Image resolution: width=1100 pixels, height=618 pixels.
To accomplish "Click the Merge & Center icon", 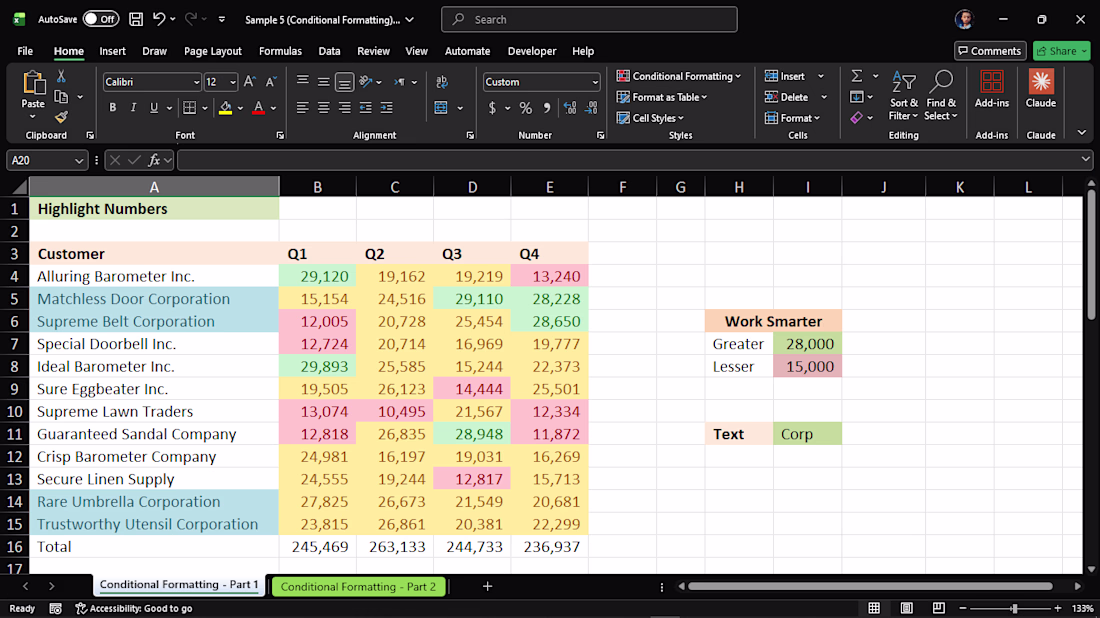I will 441,107.
